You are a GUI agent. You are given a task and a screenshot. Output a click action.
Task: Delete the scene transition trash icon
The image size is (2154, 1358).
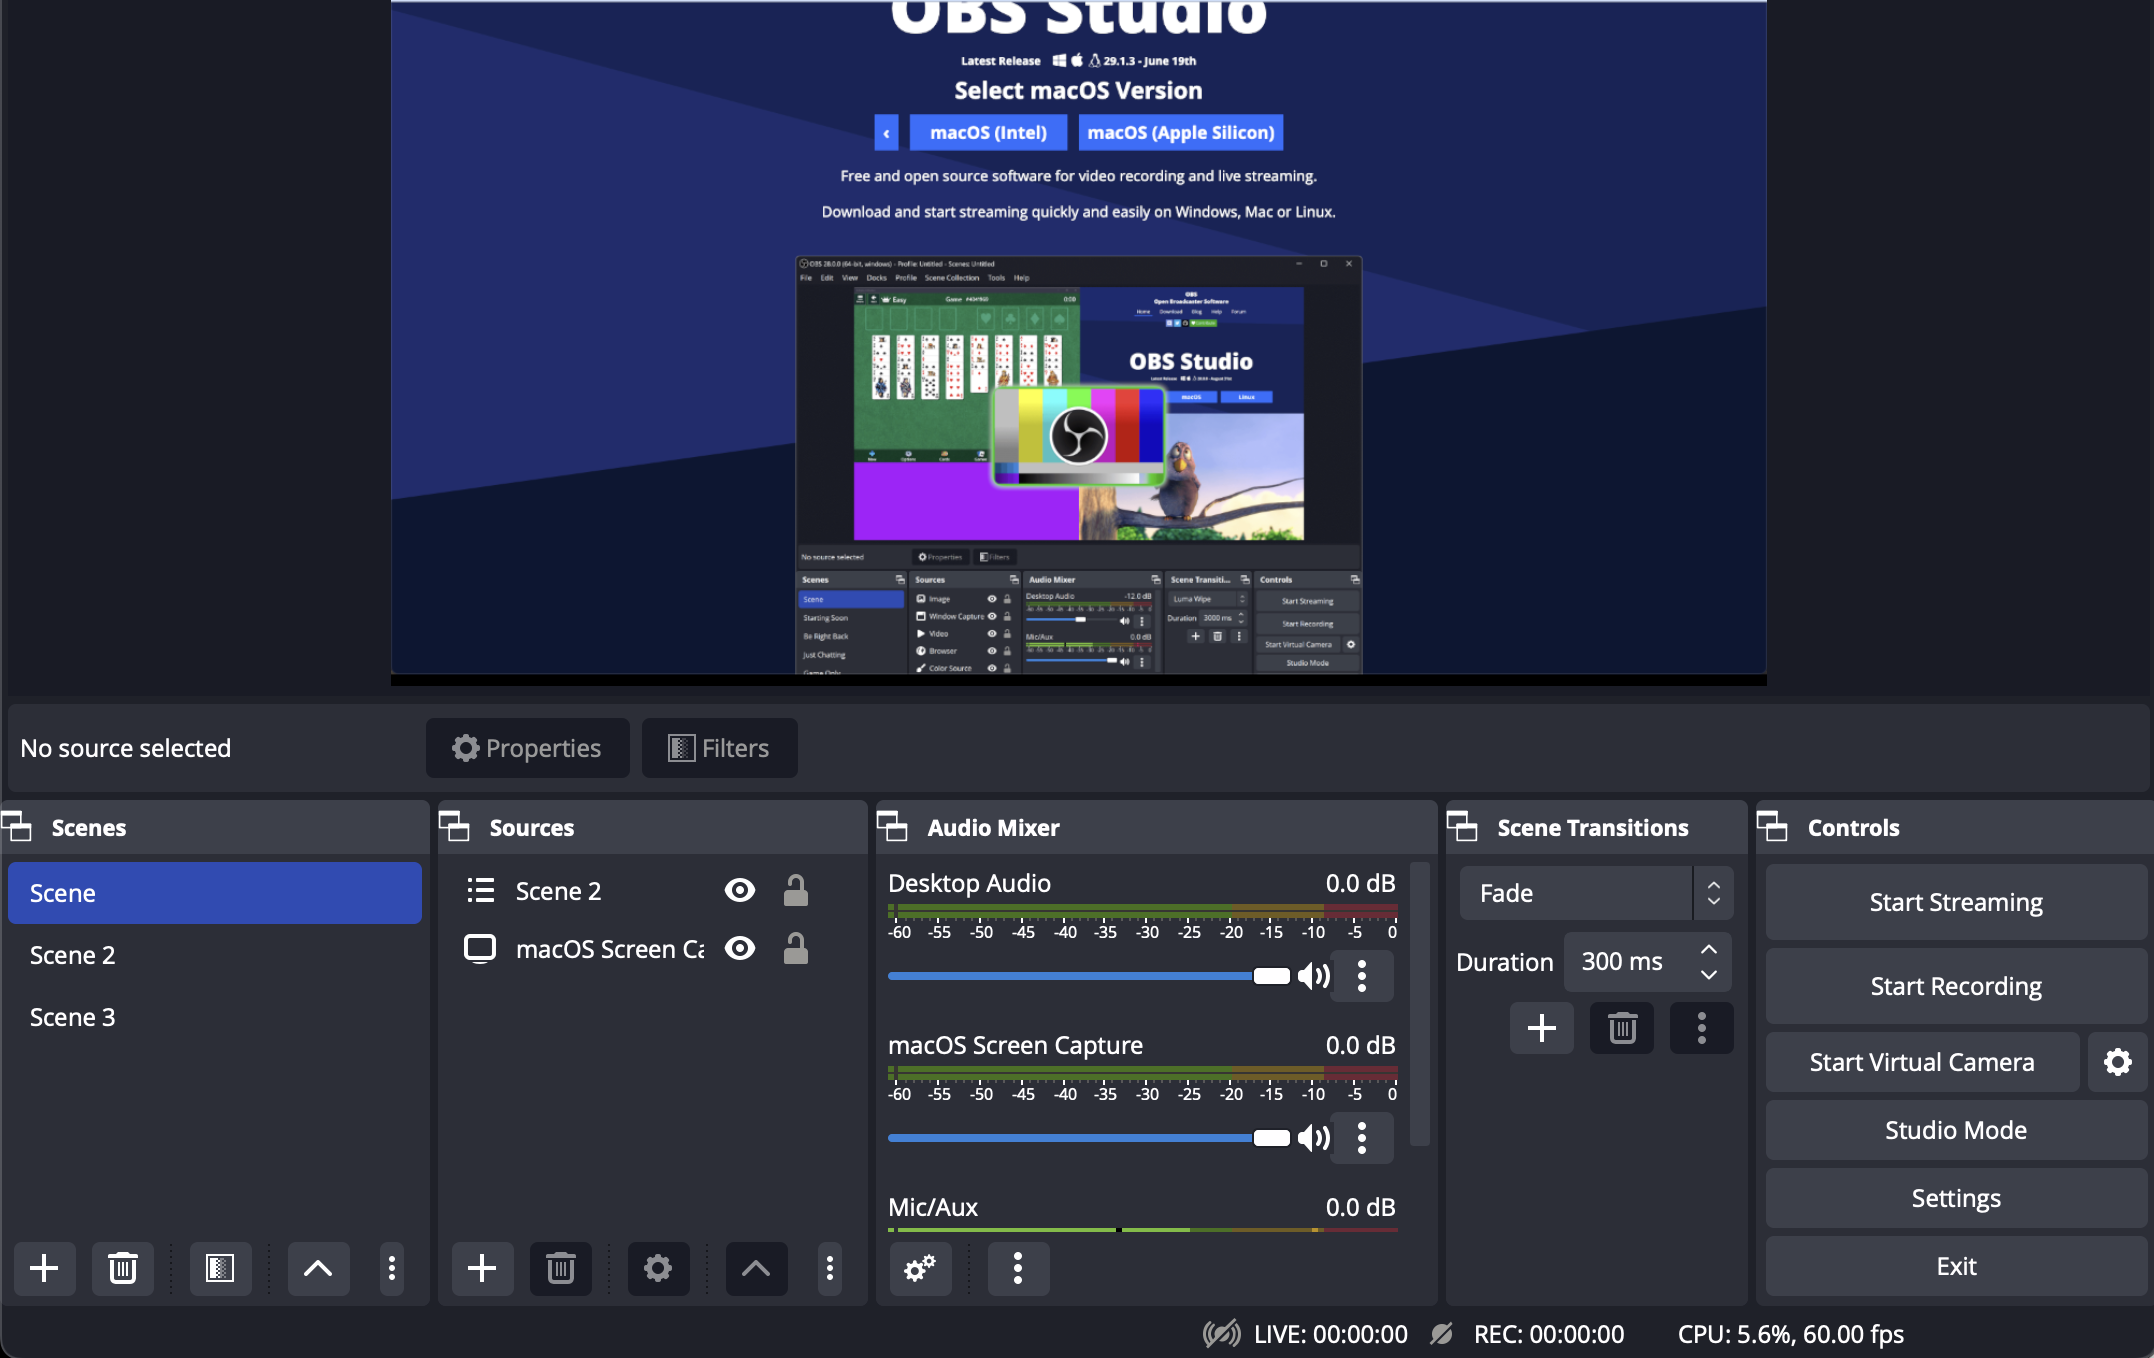point(1621,1028)
